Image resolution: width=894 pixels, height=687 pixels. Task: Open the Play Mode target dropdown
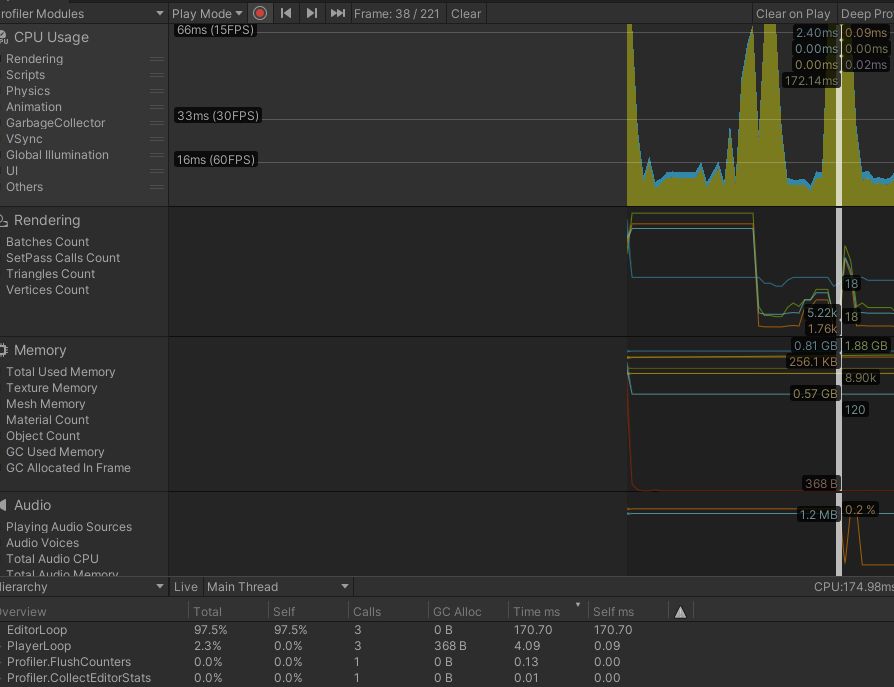[x=207, y=13]
